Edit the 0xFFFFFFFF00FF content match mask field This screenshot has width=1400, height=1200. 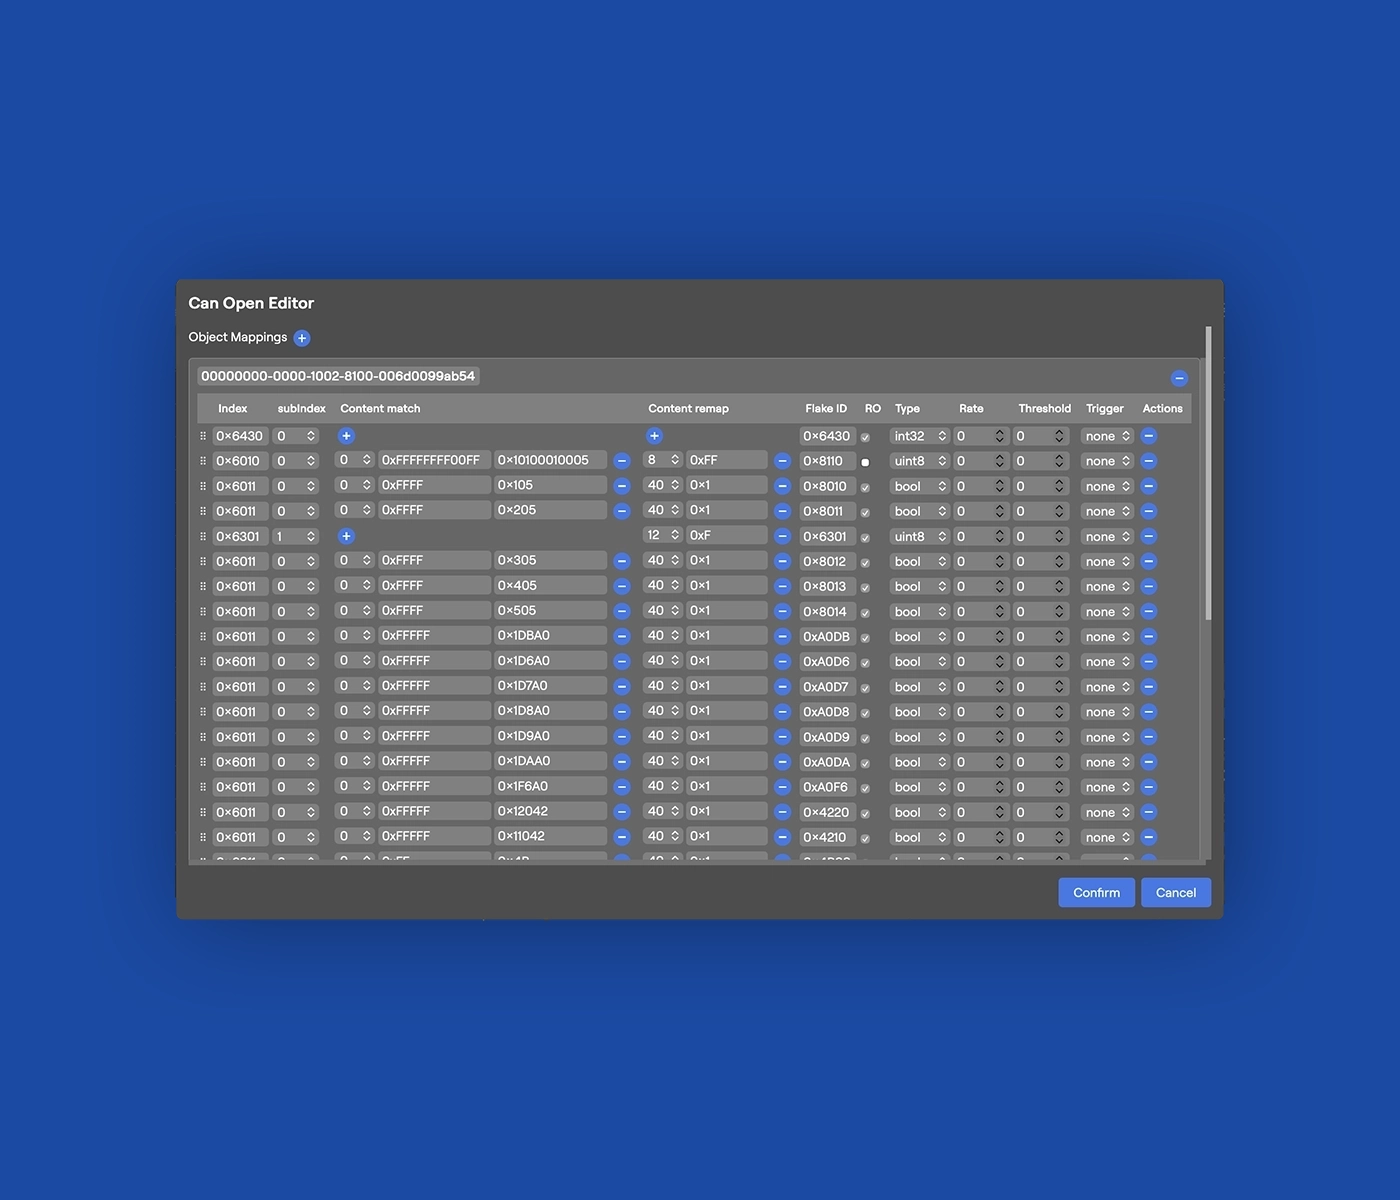pos(433,460)
